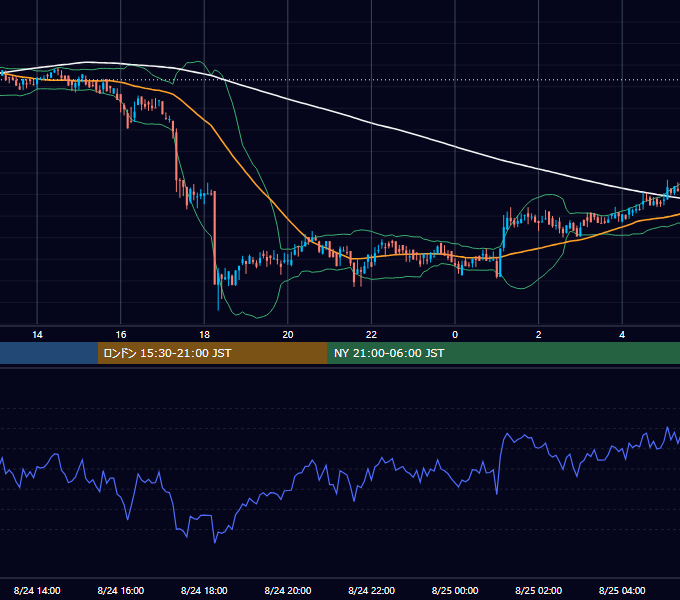
Task: Click the London session bar 15:30-21:00 JST
Action: coord(212,353)
